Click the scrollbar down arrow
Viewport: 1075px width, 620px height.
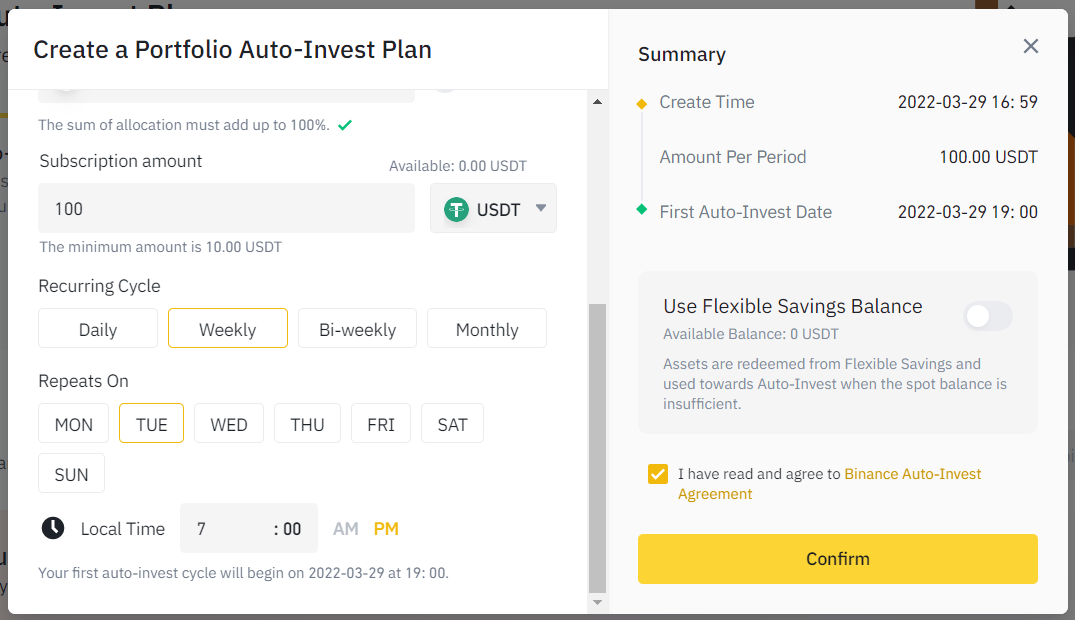tap(598, 602)
